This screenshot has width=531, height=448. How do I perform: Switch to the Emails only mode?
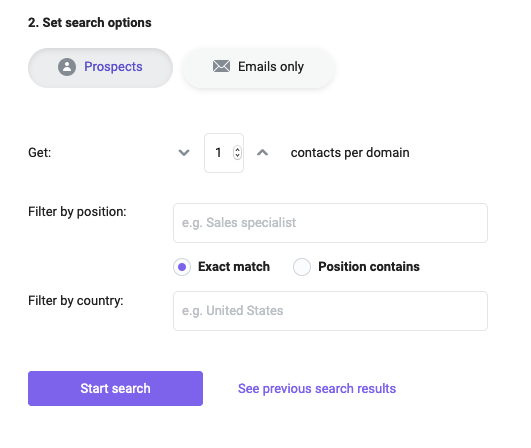(x=258, y=68)
